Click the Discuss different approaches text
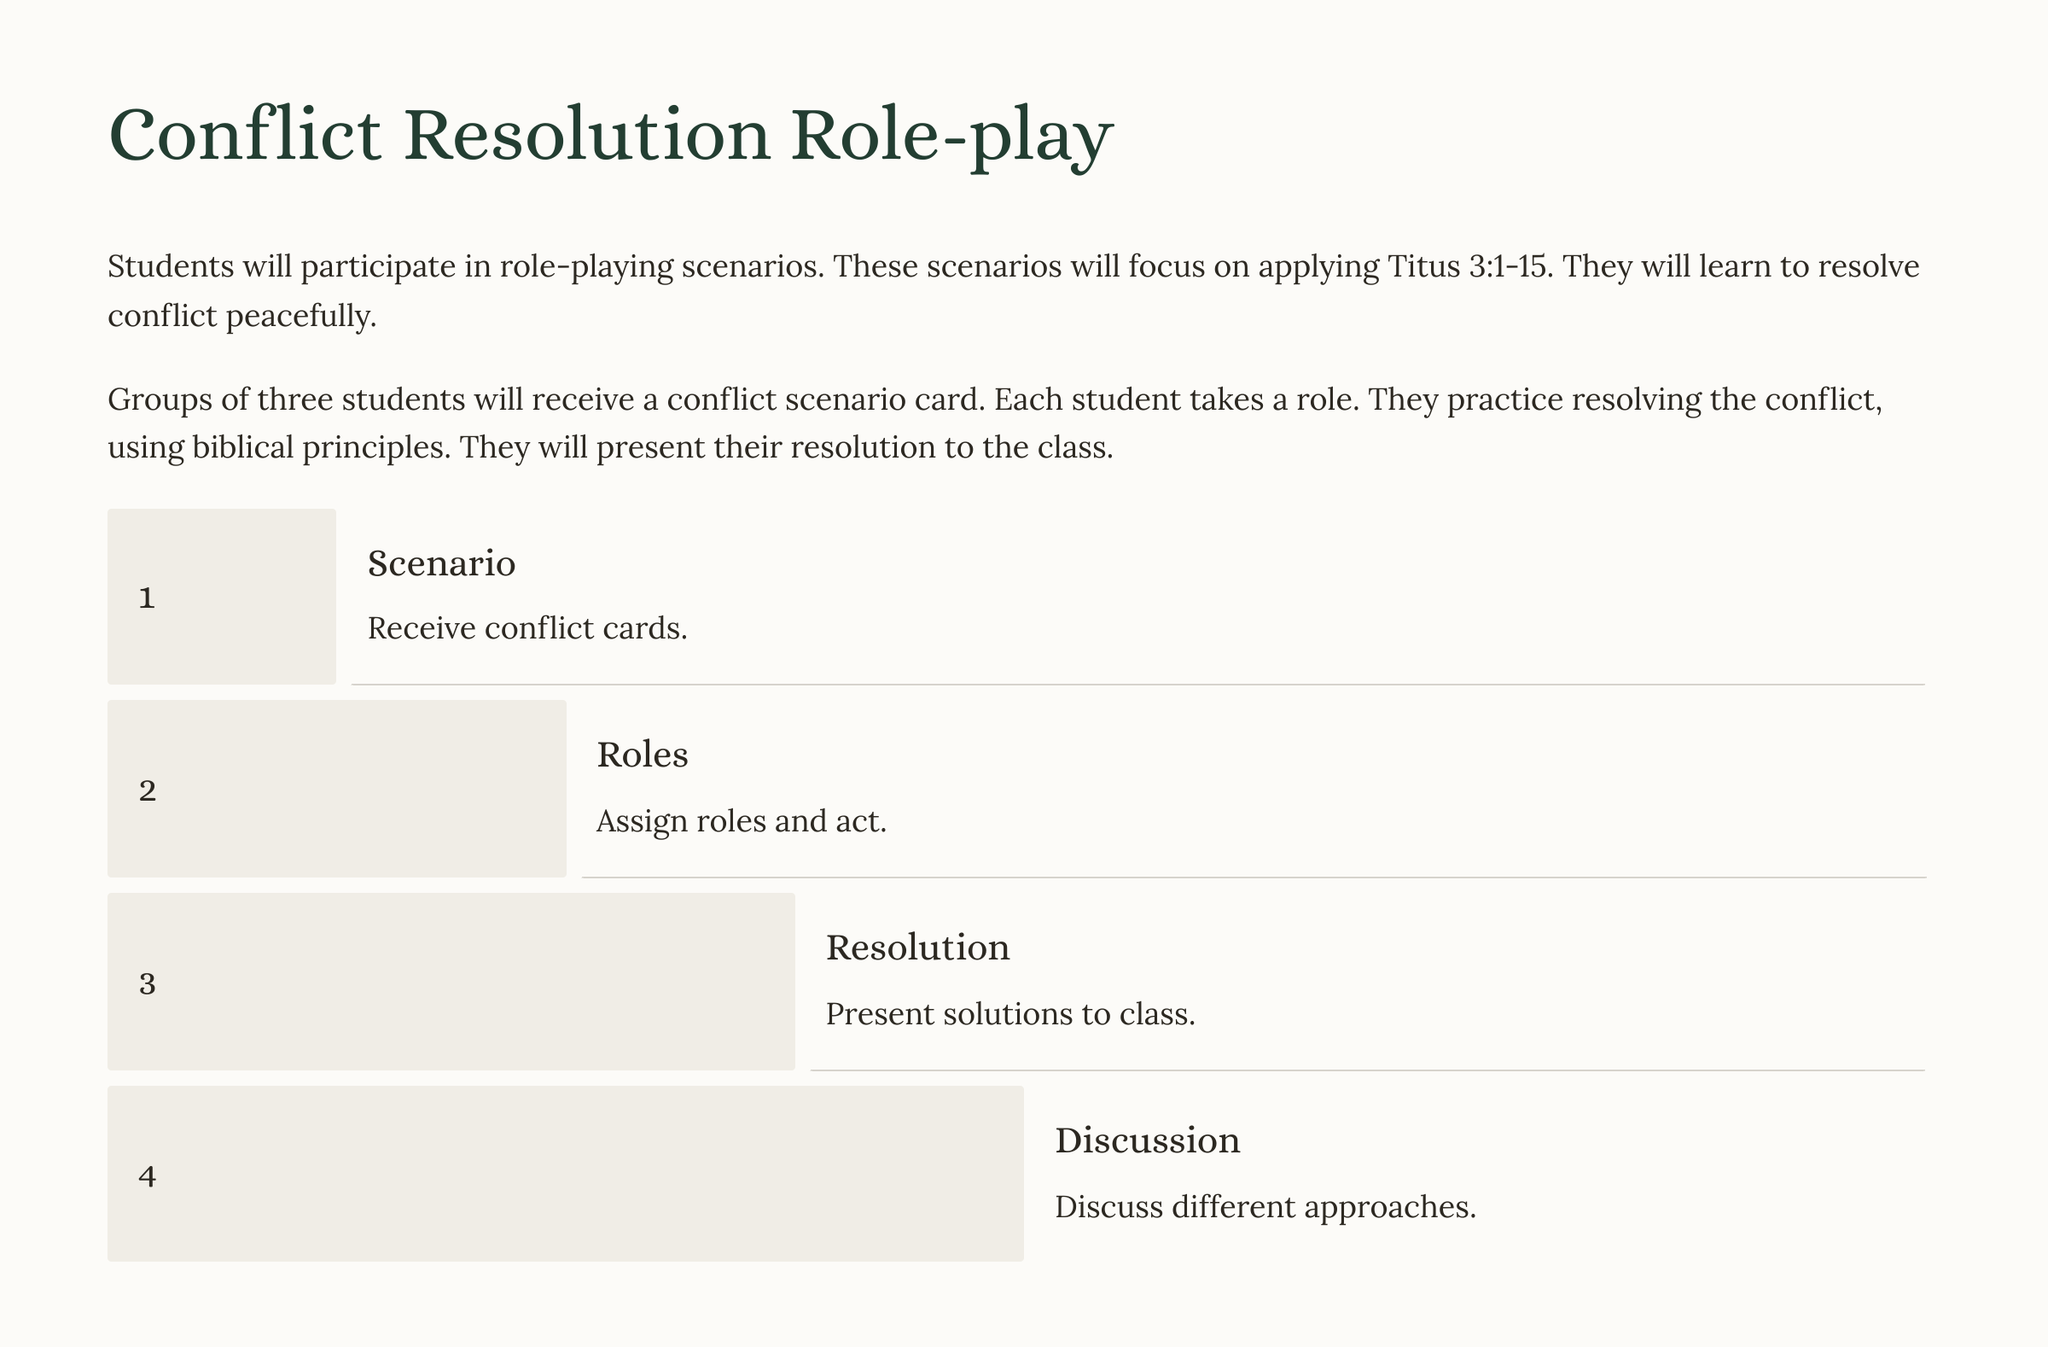This screenshot has height=1347, width=2048. click(1265, 1207)
